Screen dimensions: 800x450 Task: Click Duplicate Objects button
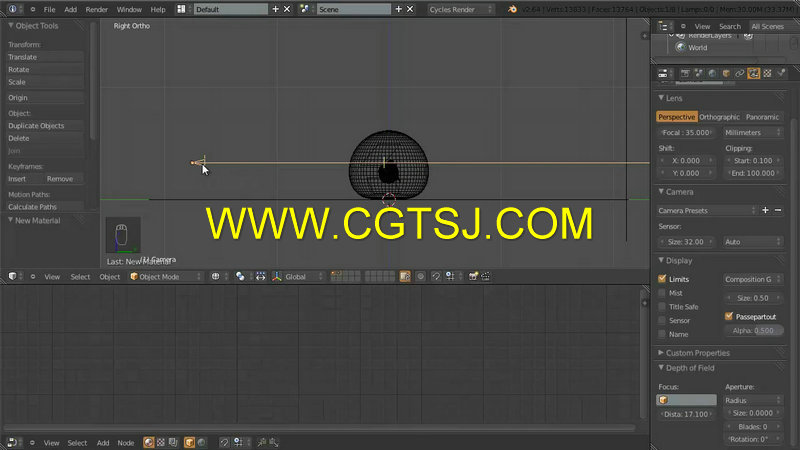45,126
